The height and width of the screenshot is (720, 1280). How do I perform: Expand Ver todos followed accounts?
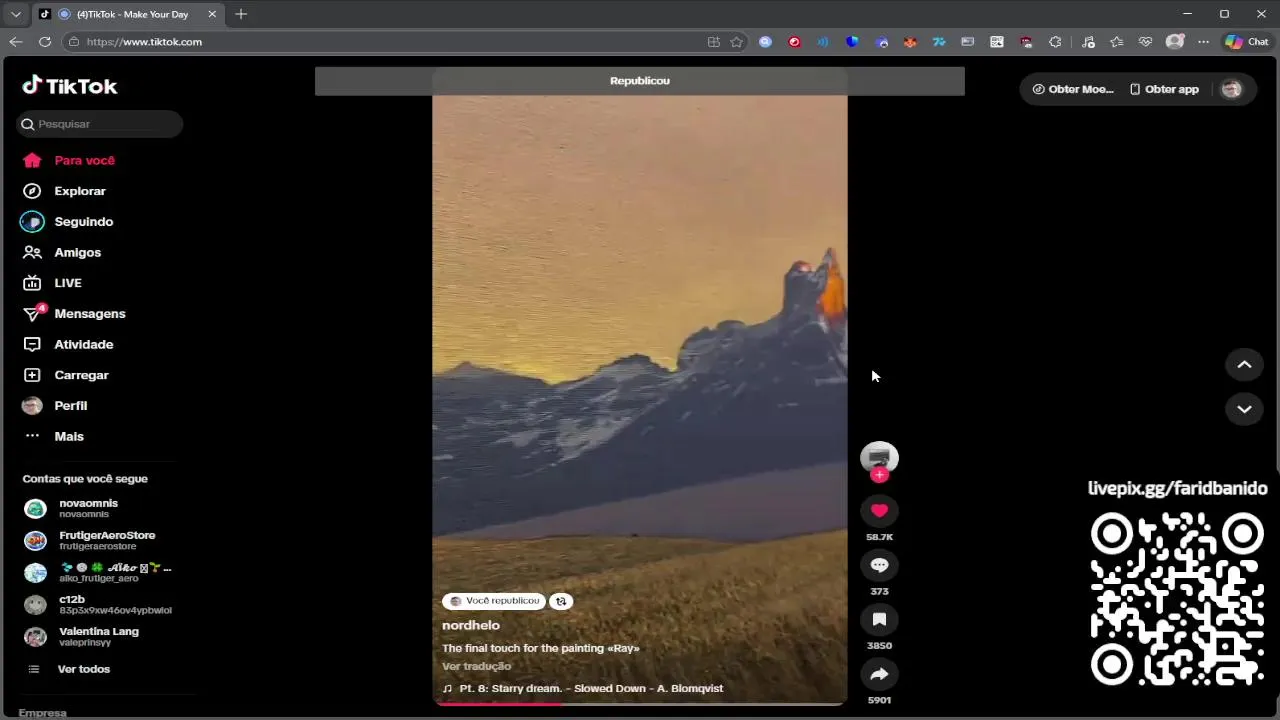pyautogui.click(x=68, y=669)
